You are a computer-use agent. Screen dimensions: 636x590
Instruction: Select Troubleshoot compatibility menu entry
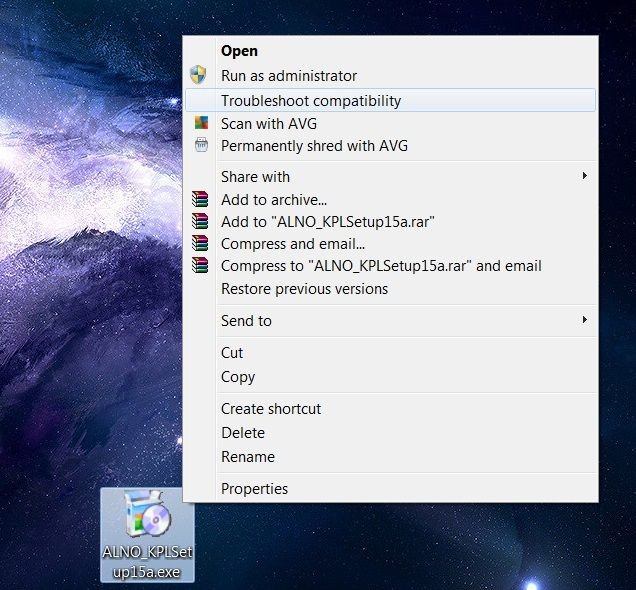coord(310,101)
